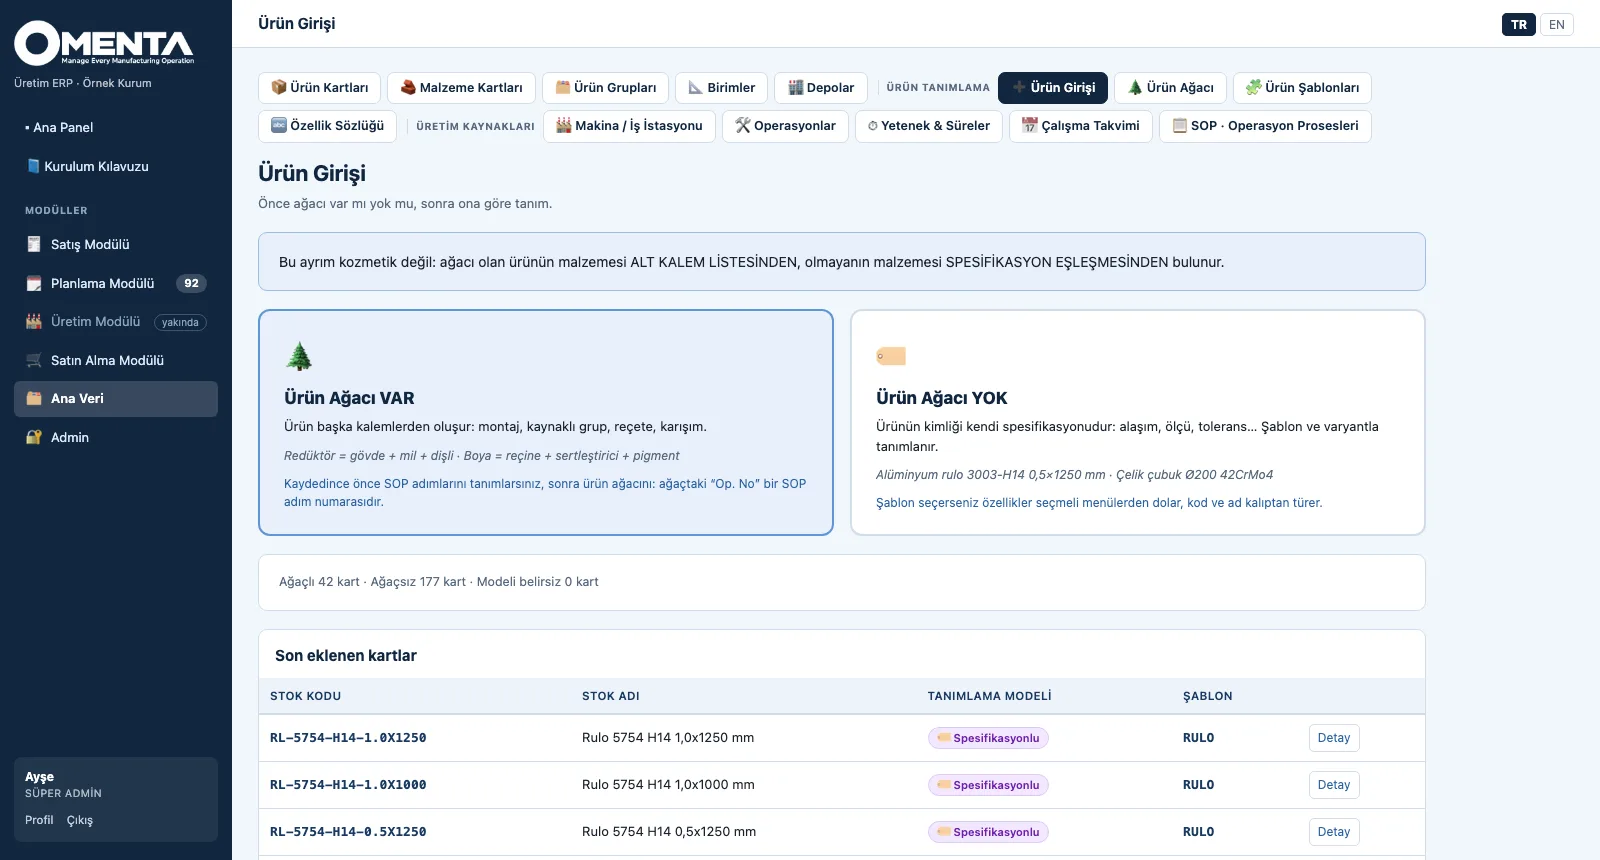The width and height of the screenshot is (1600, 860).
Task: Click the Satış Modülü sidebar icon
Action: (x=34, y=244)
